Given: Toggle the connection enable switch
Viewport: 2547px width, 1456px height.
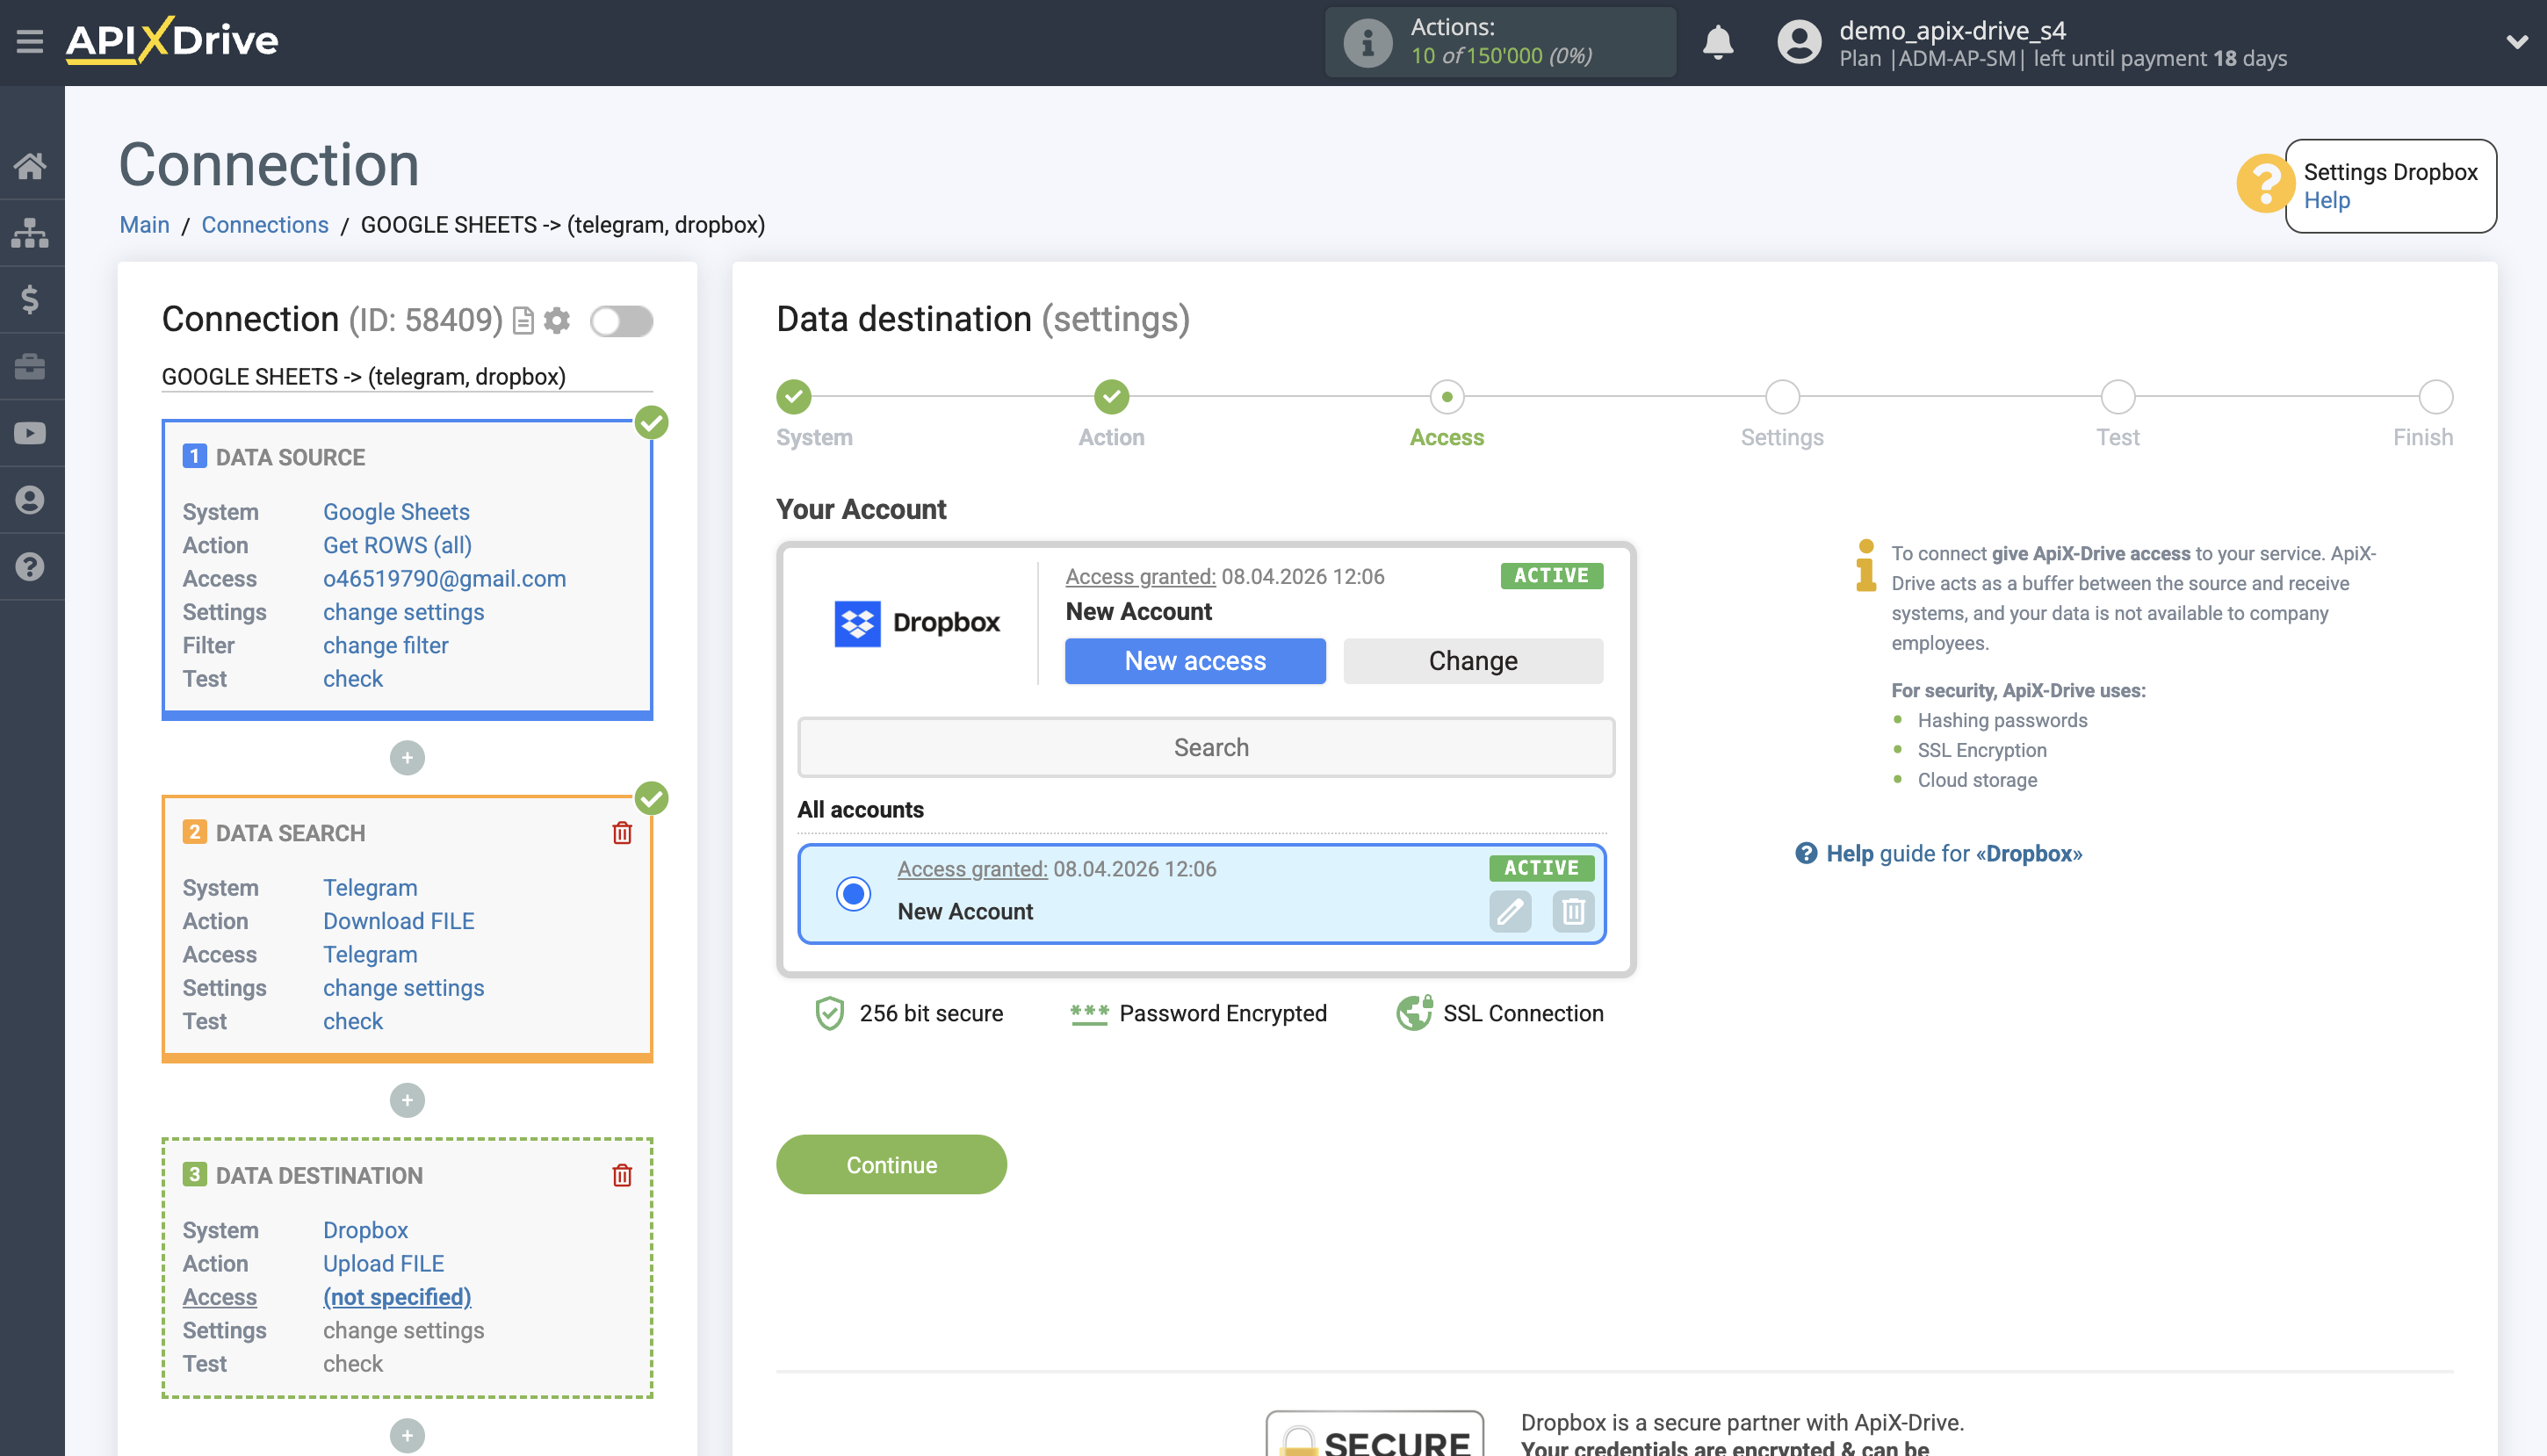Looking at the screenshot, I should click(621, 321).
